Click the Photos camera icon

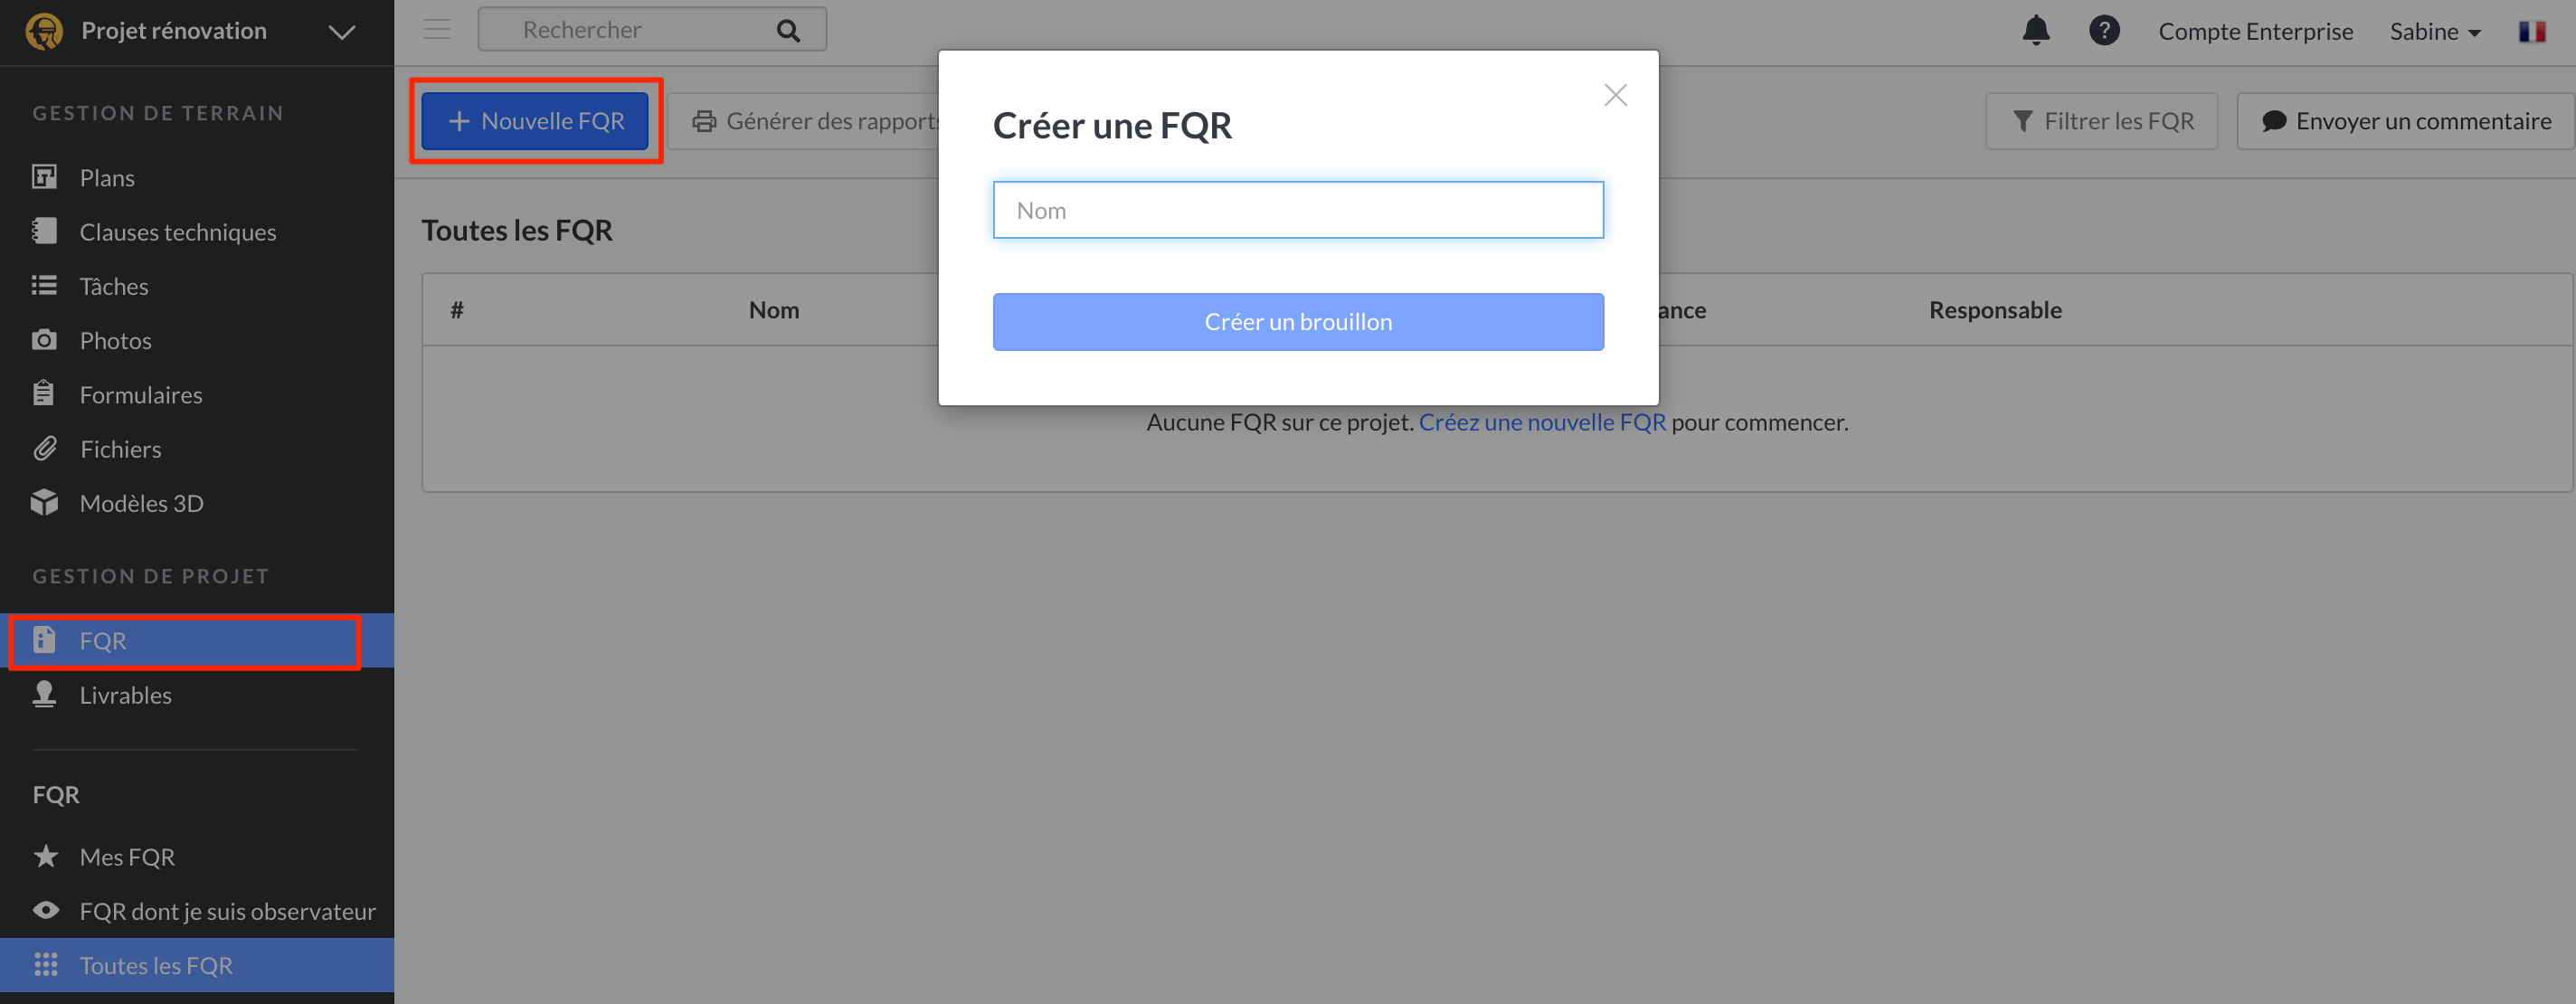coord(44,340)
